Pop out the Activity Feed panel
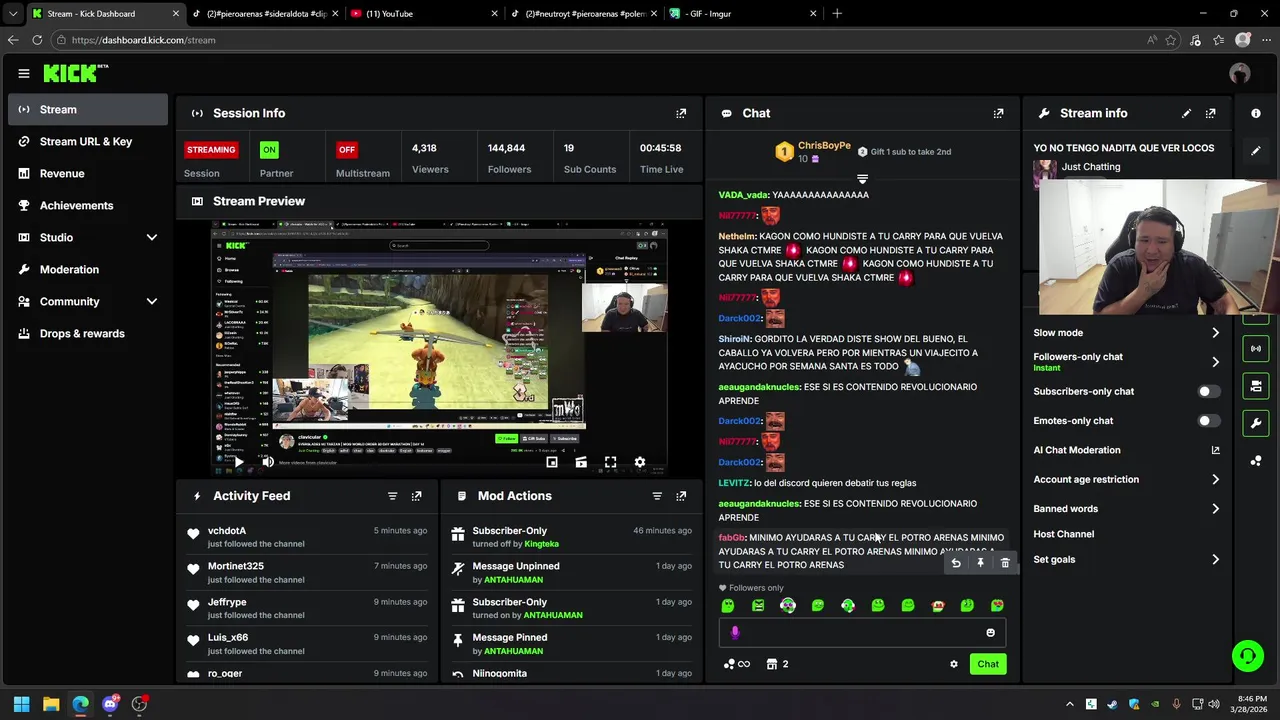This screenshot has width=1280, height=720. 416,496
